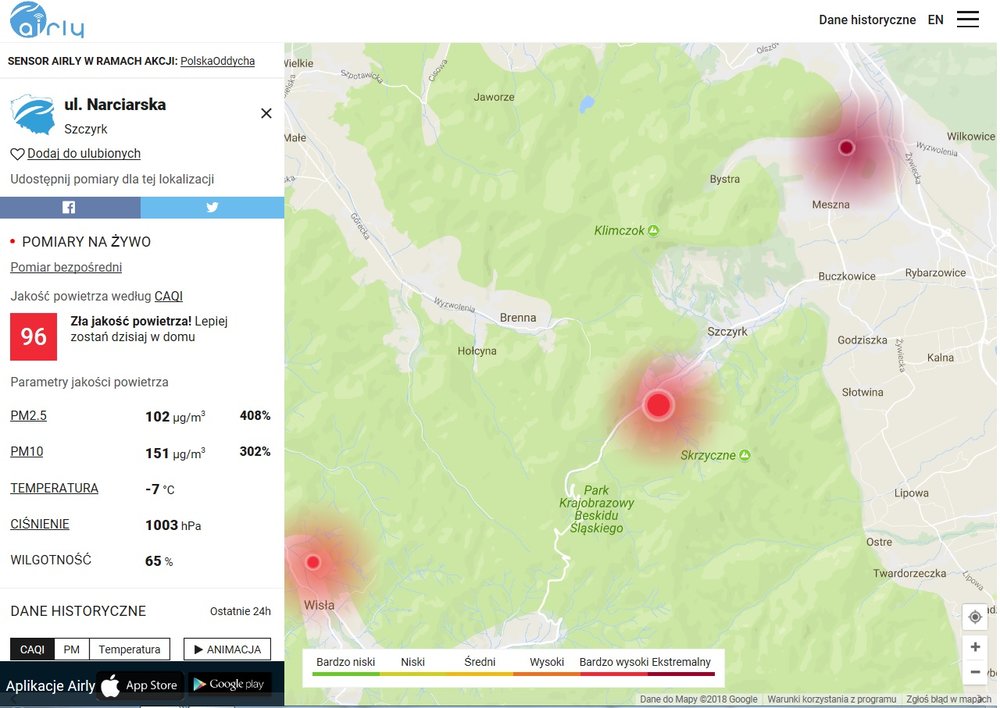Open Pomiar bezpośredni link
The width and height of the screenshot is (1000, 708).
click(66, 267)
